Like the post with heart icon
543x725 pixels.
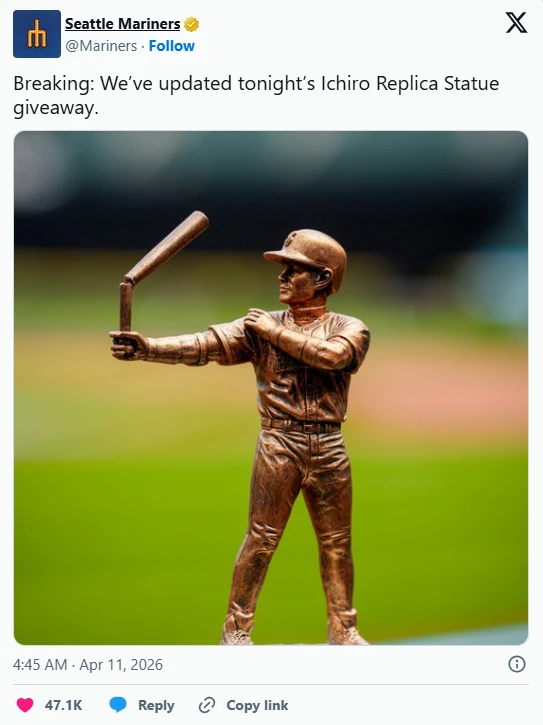(x=25, y=705)
